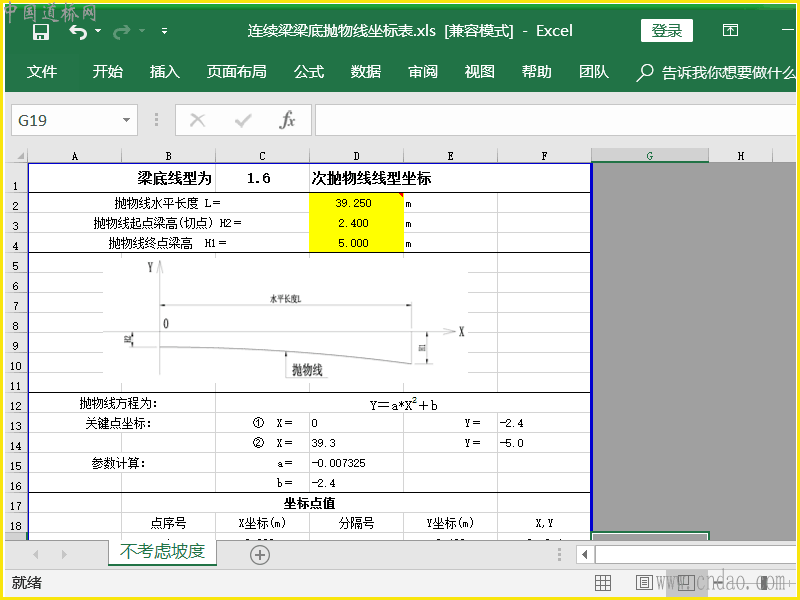
Task: Click the horizontal scrollbar left arrow
Action: pos(585,554)
